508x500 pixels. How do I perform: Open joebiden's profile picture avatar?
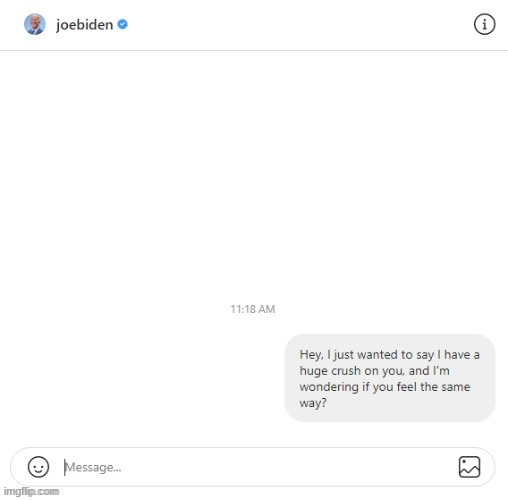click(x=35, y=24)
